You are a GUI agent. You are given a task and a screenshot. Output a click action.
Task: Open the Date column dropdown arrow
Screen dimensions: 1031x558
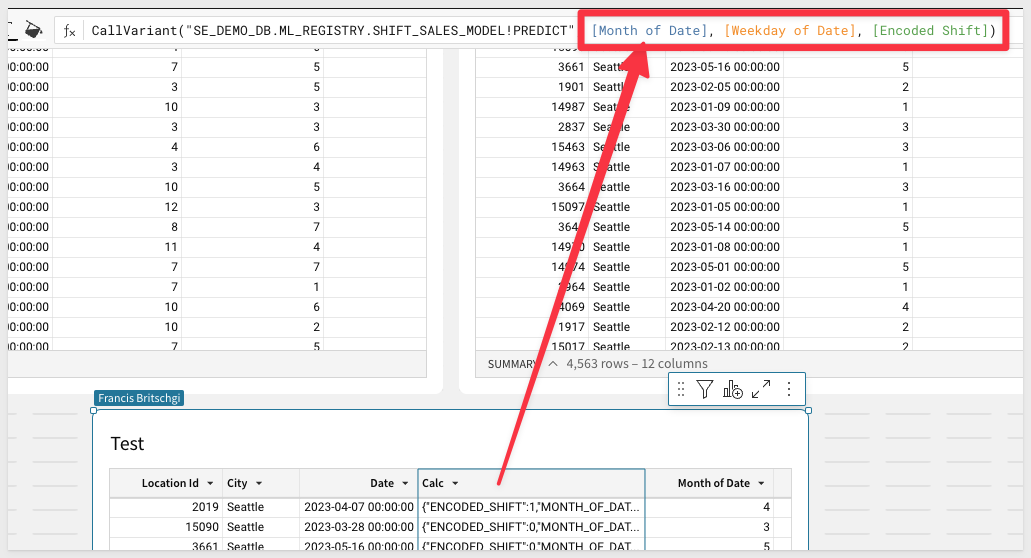pos(405,483)
